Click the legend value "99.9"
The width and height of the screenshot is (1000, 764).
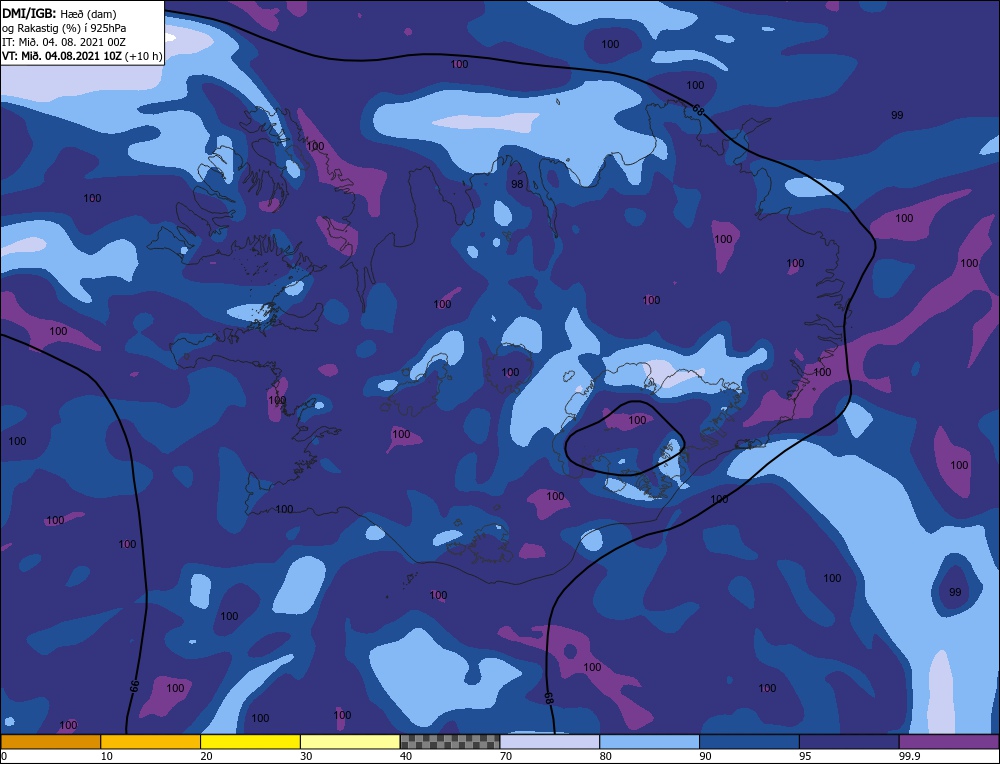coord(908,756)
